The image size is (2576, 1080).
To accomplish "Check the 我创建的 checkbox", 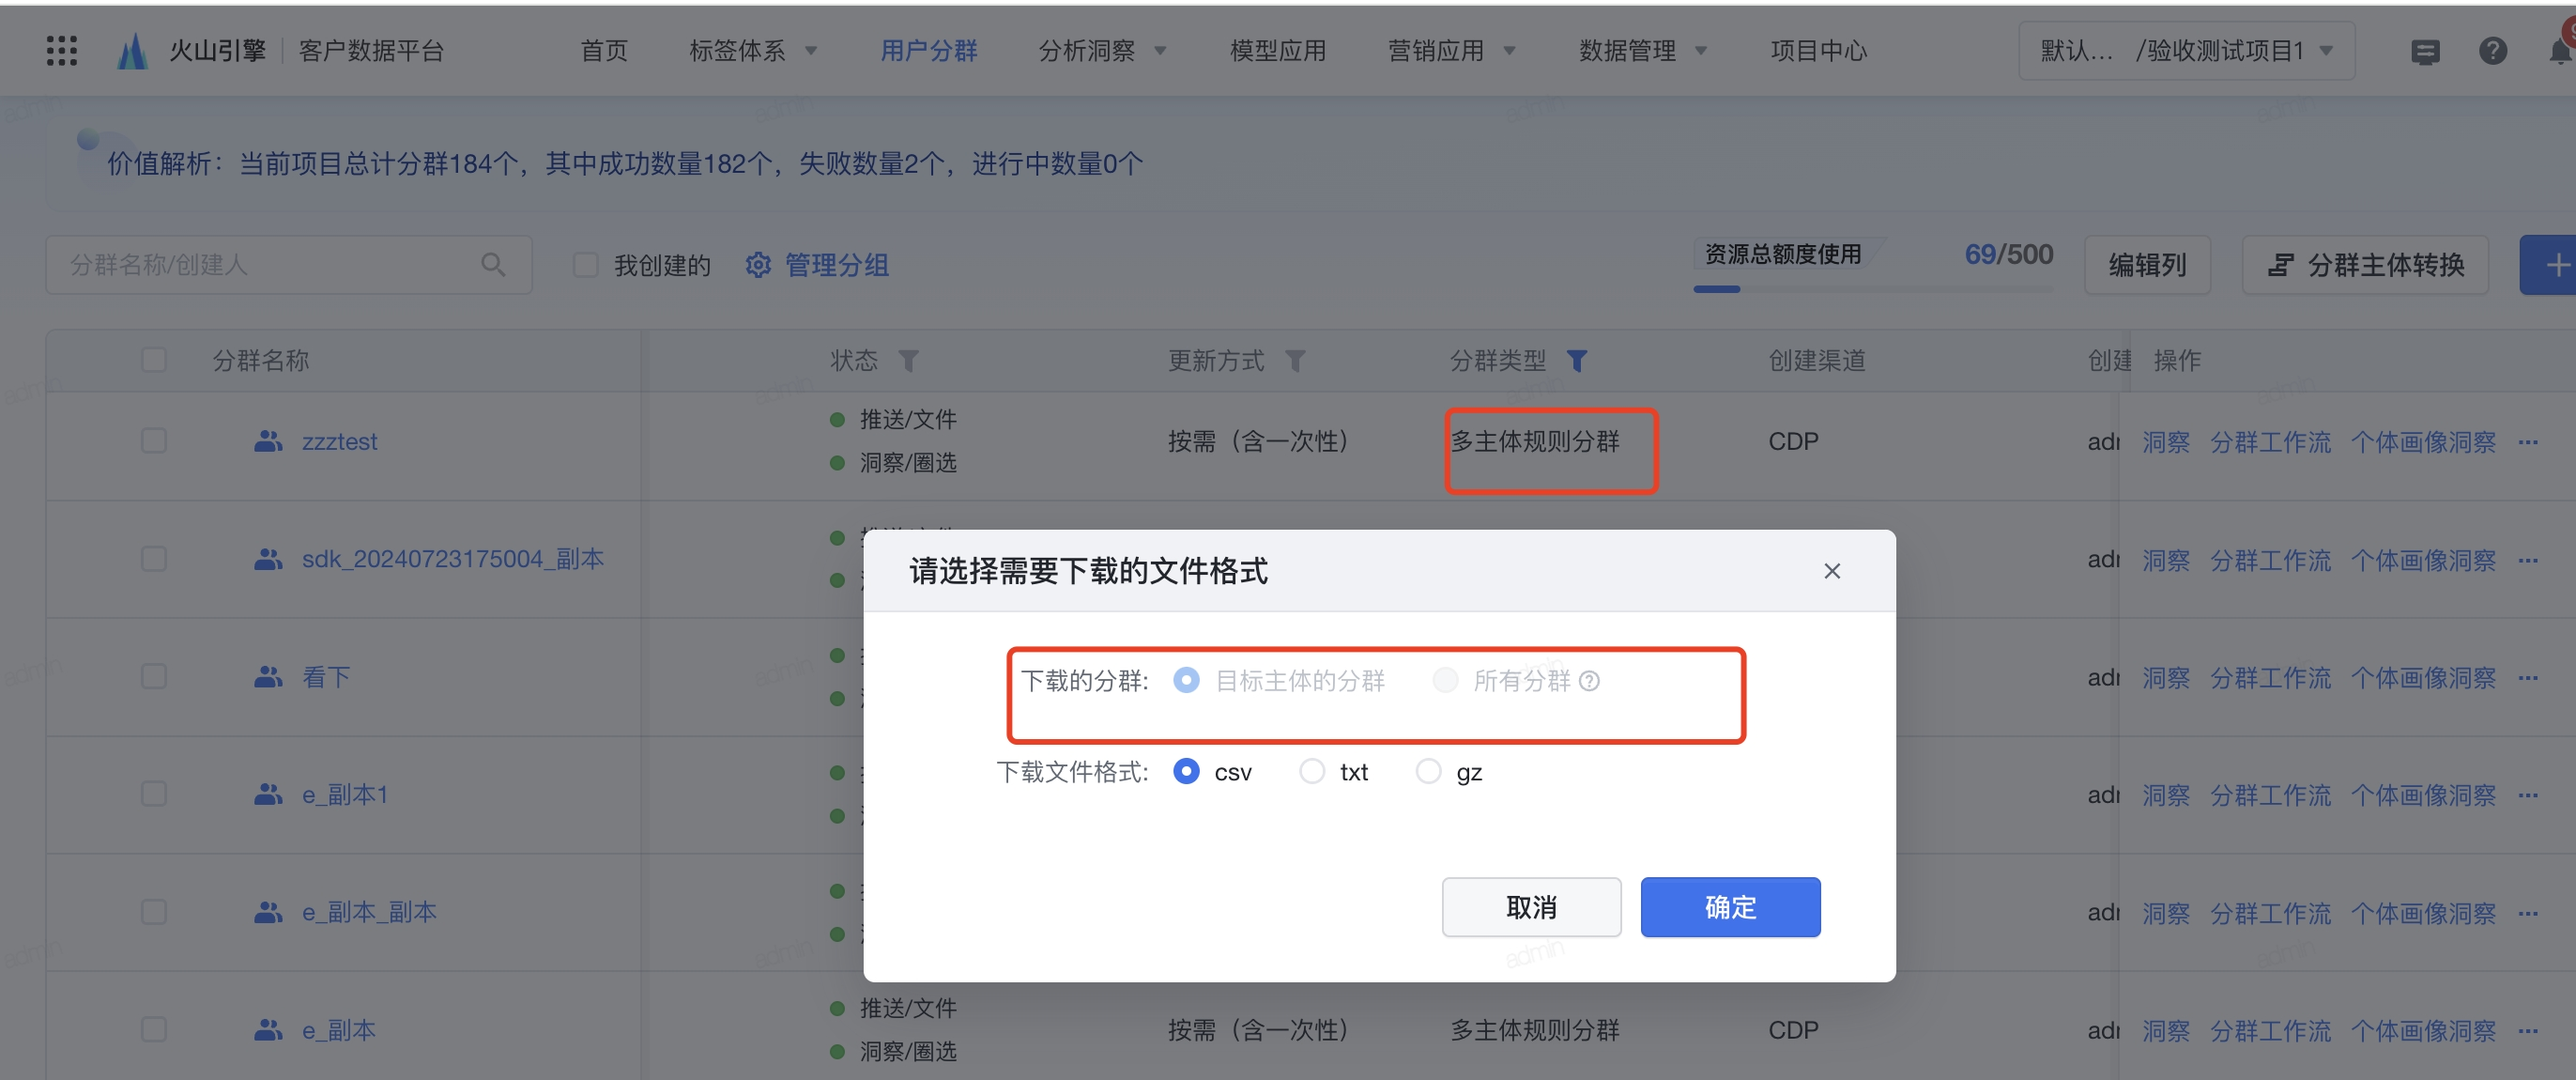I will point(585,265).
